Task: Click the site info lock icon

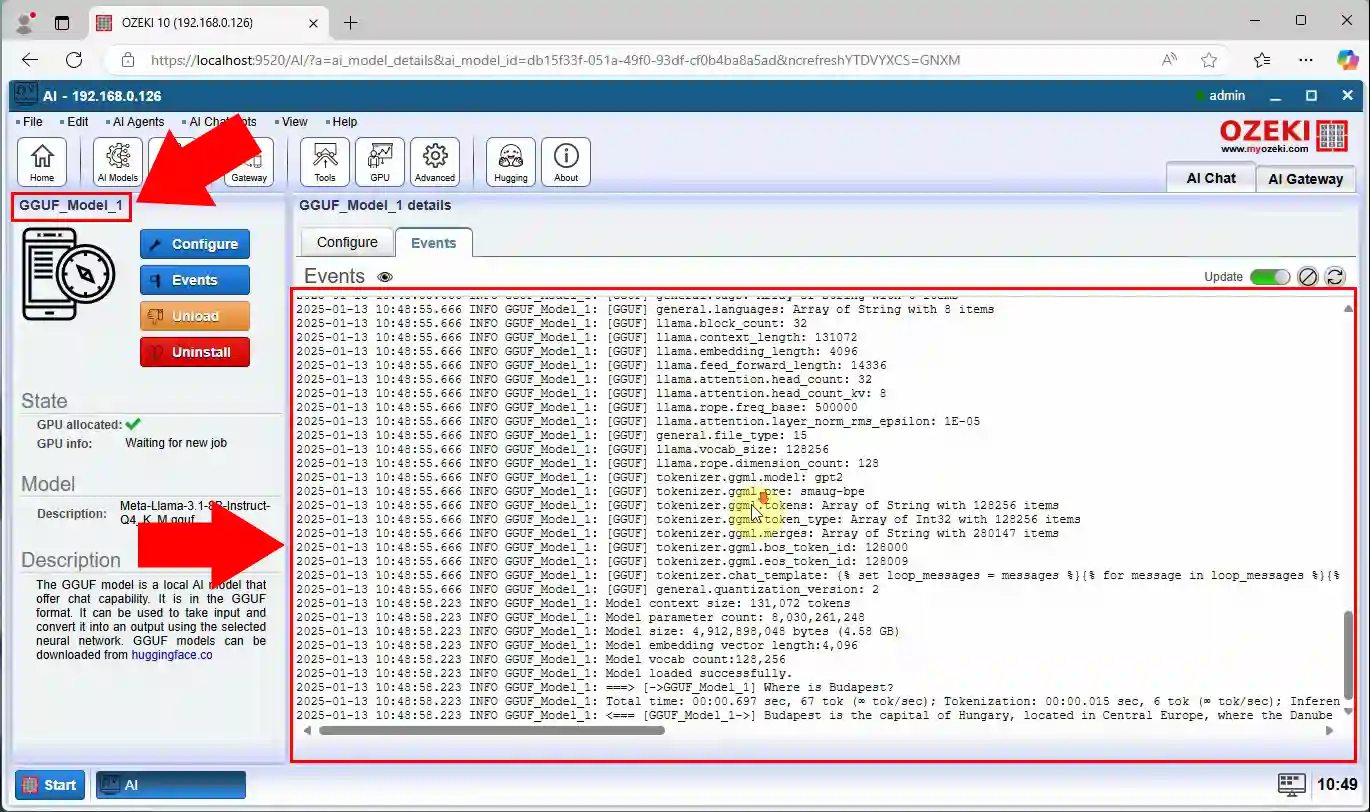Action: pyautogui.click(x=127, y=60)
